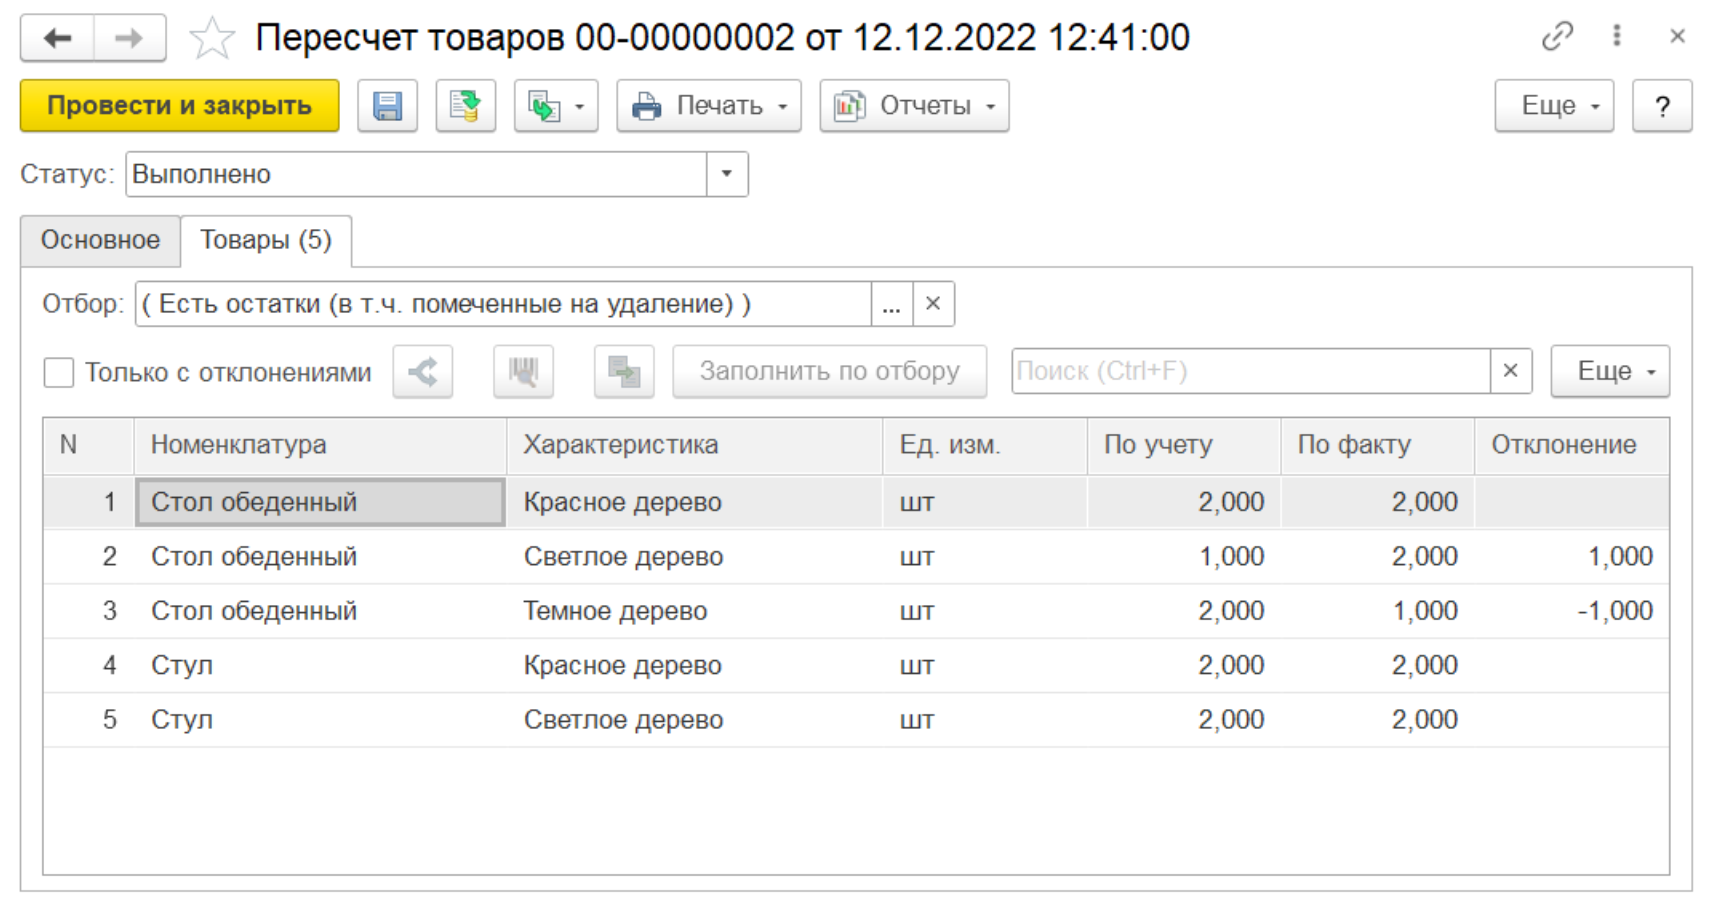
Task: Clear the Отбор filter with X
Action: coord(933,304)
